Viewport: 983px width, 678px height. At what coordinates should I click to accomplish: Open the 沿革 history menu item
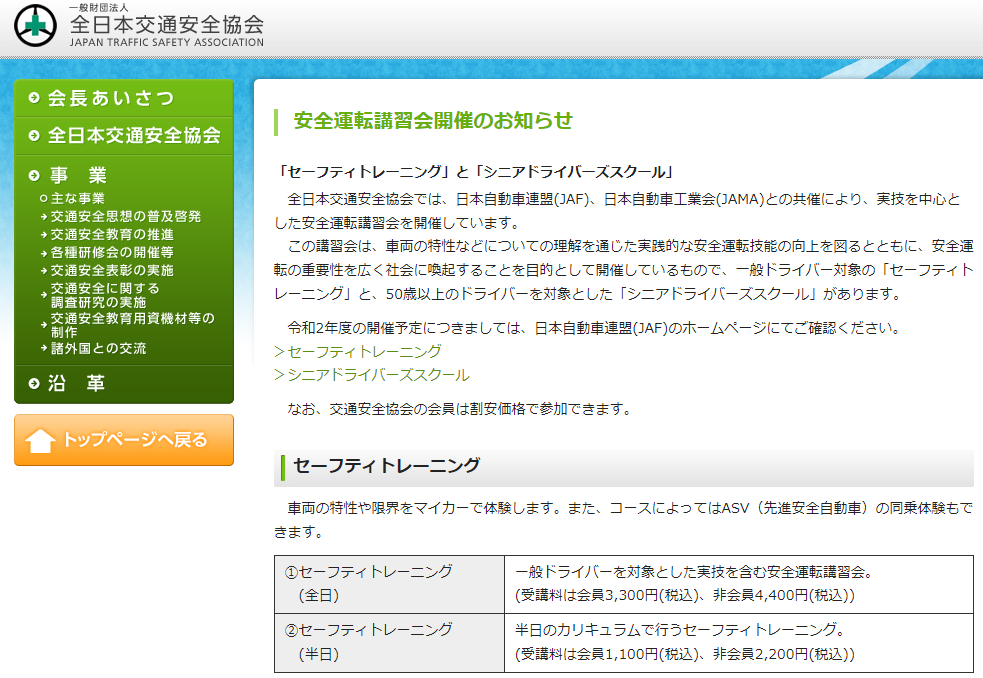tap(77, 384)
